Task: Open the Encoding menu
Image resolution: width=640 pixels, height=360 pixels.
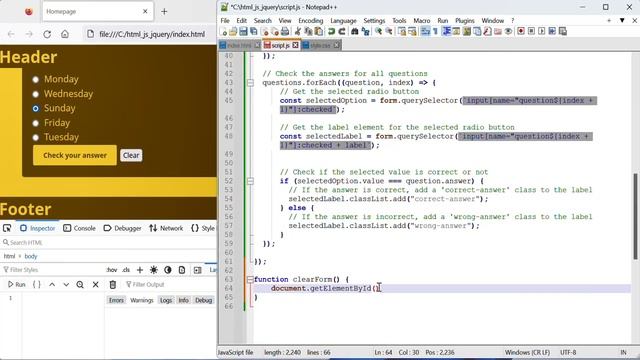Action: (310, 20)
